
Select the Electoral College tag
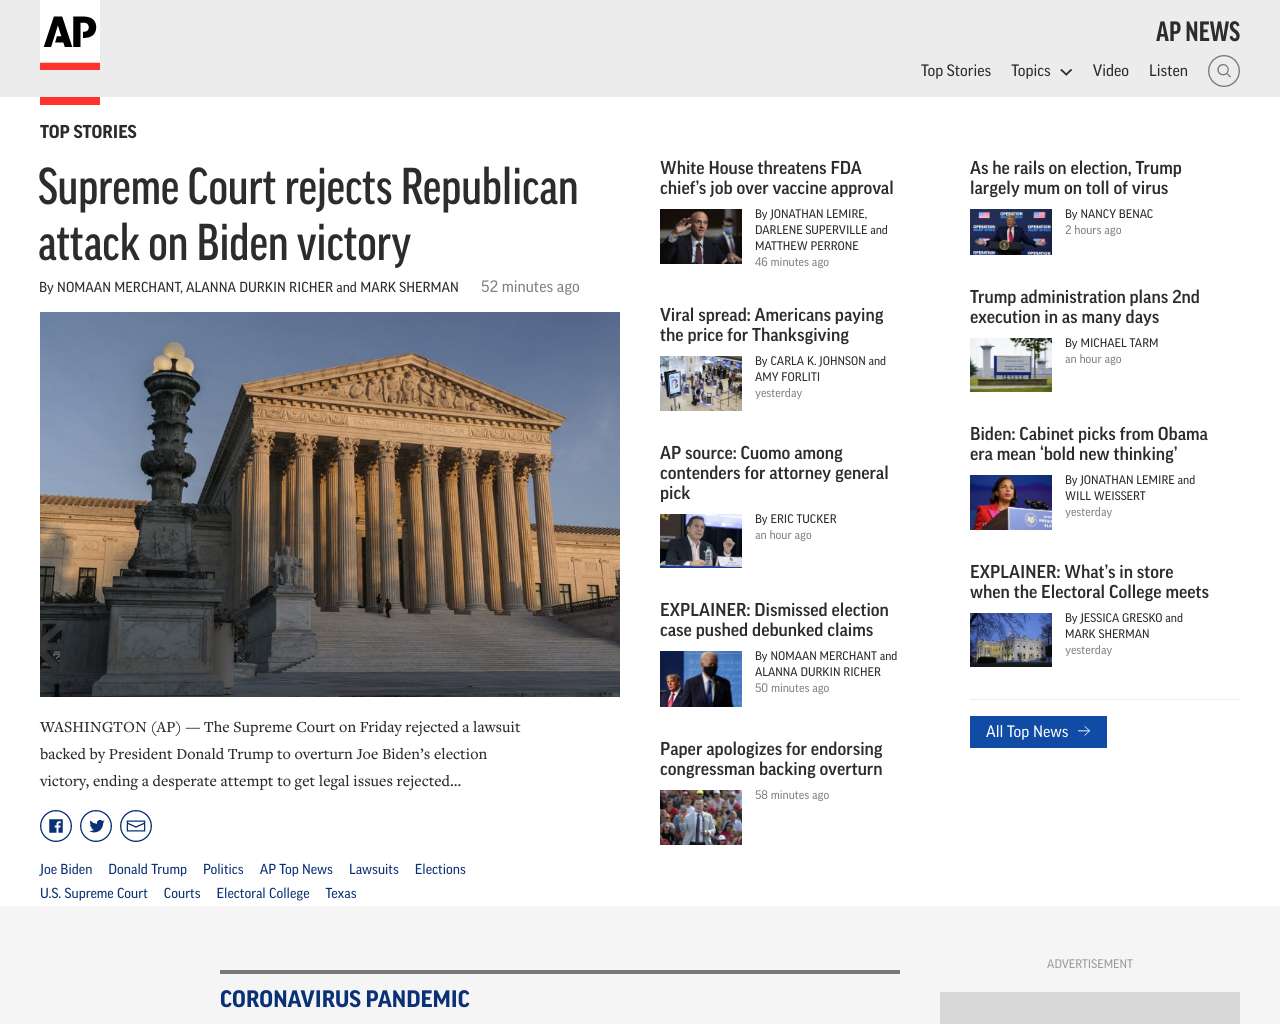[x=263, y=893]
